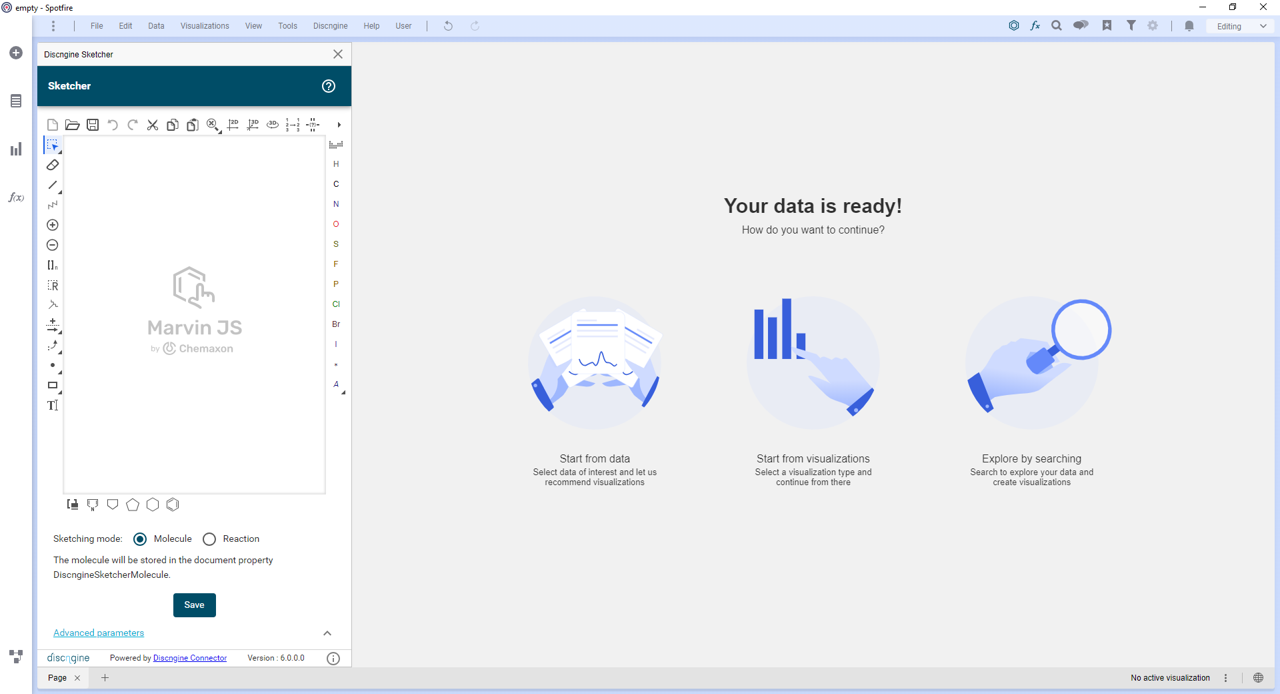Open Advanced parameters link
This screenshot has width=1280, height=694.
coord(98,633)
